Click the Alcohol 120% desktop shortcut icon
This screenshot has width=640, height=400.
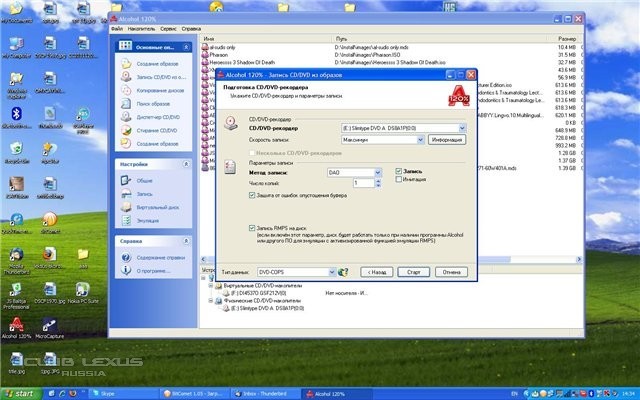17,324
